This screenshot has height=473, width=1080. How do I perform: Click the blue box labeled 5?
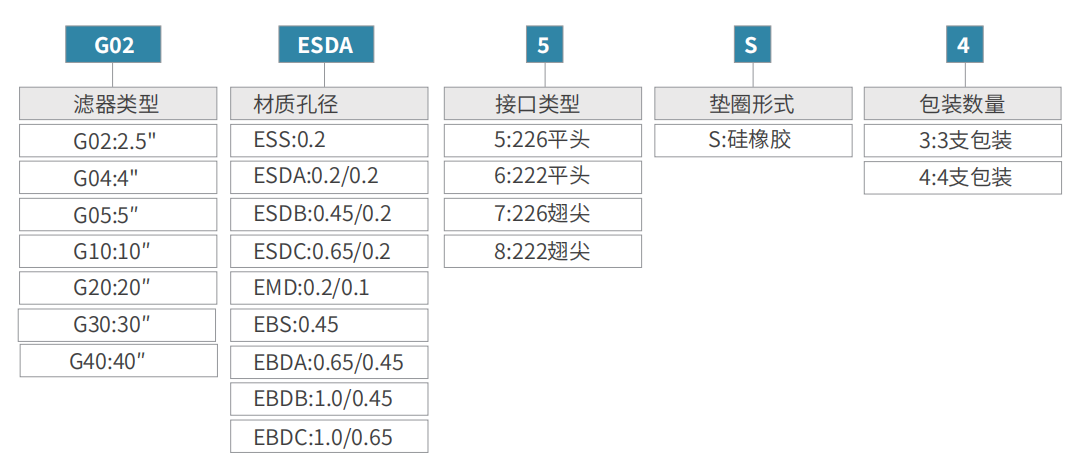[x=543, y=45]
